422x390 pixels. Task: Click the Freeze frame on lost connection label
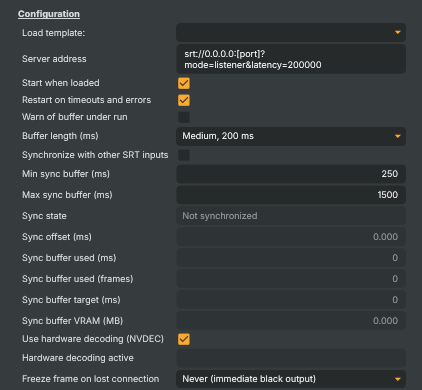click(90, 379)
